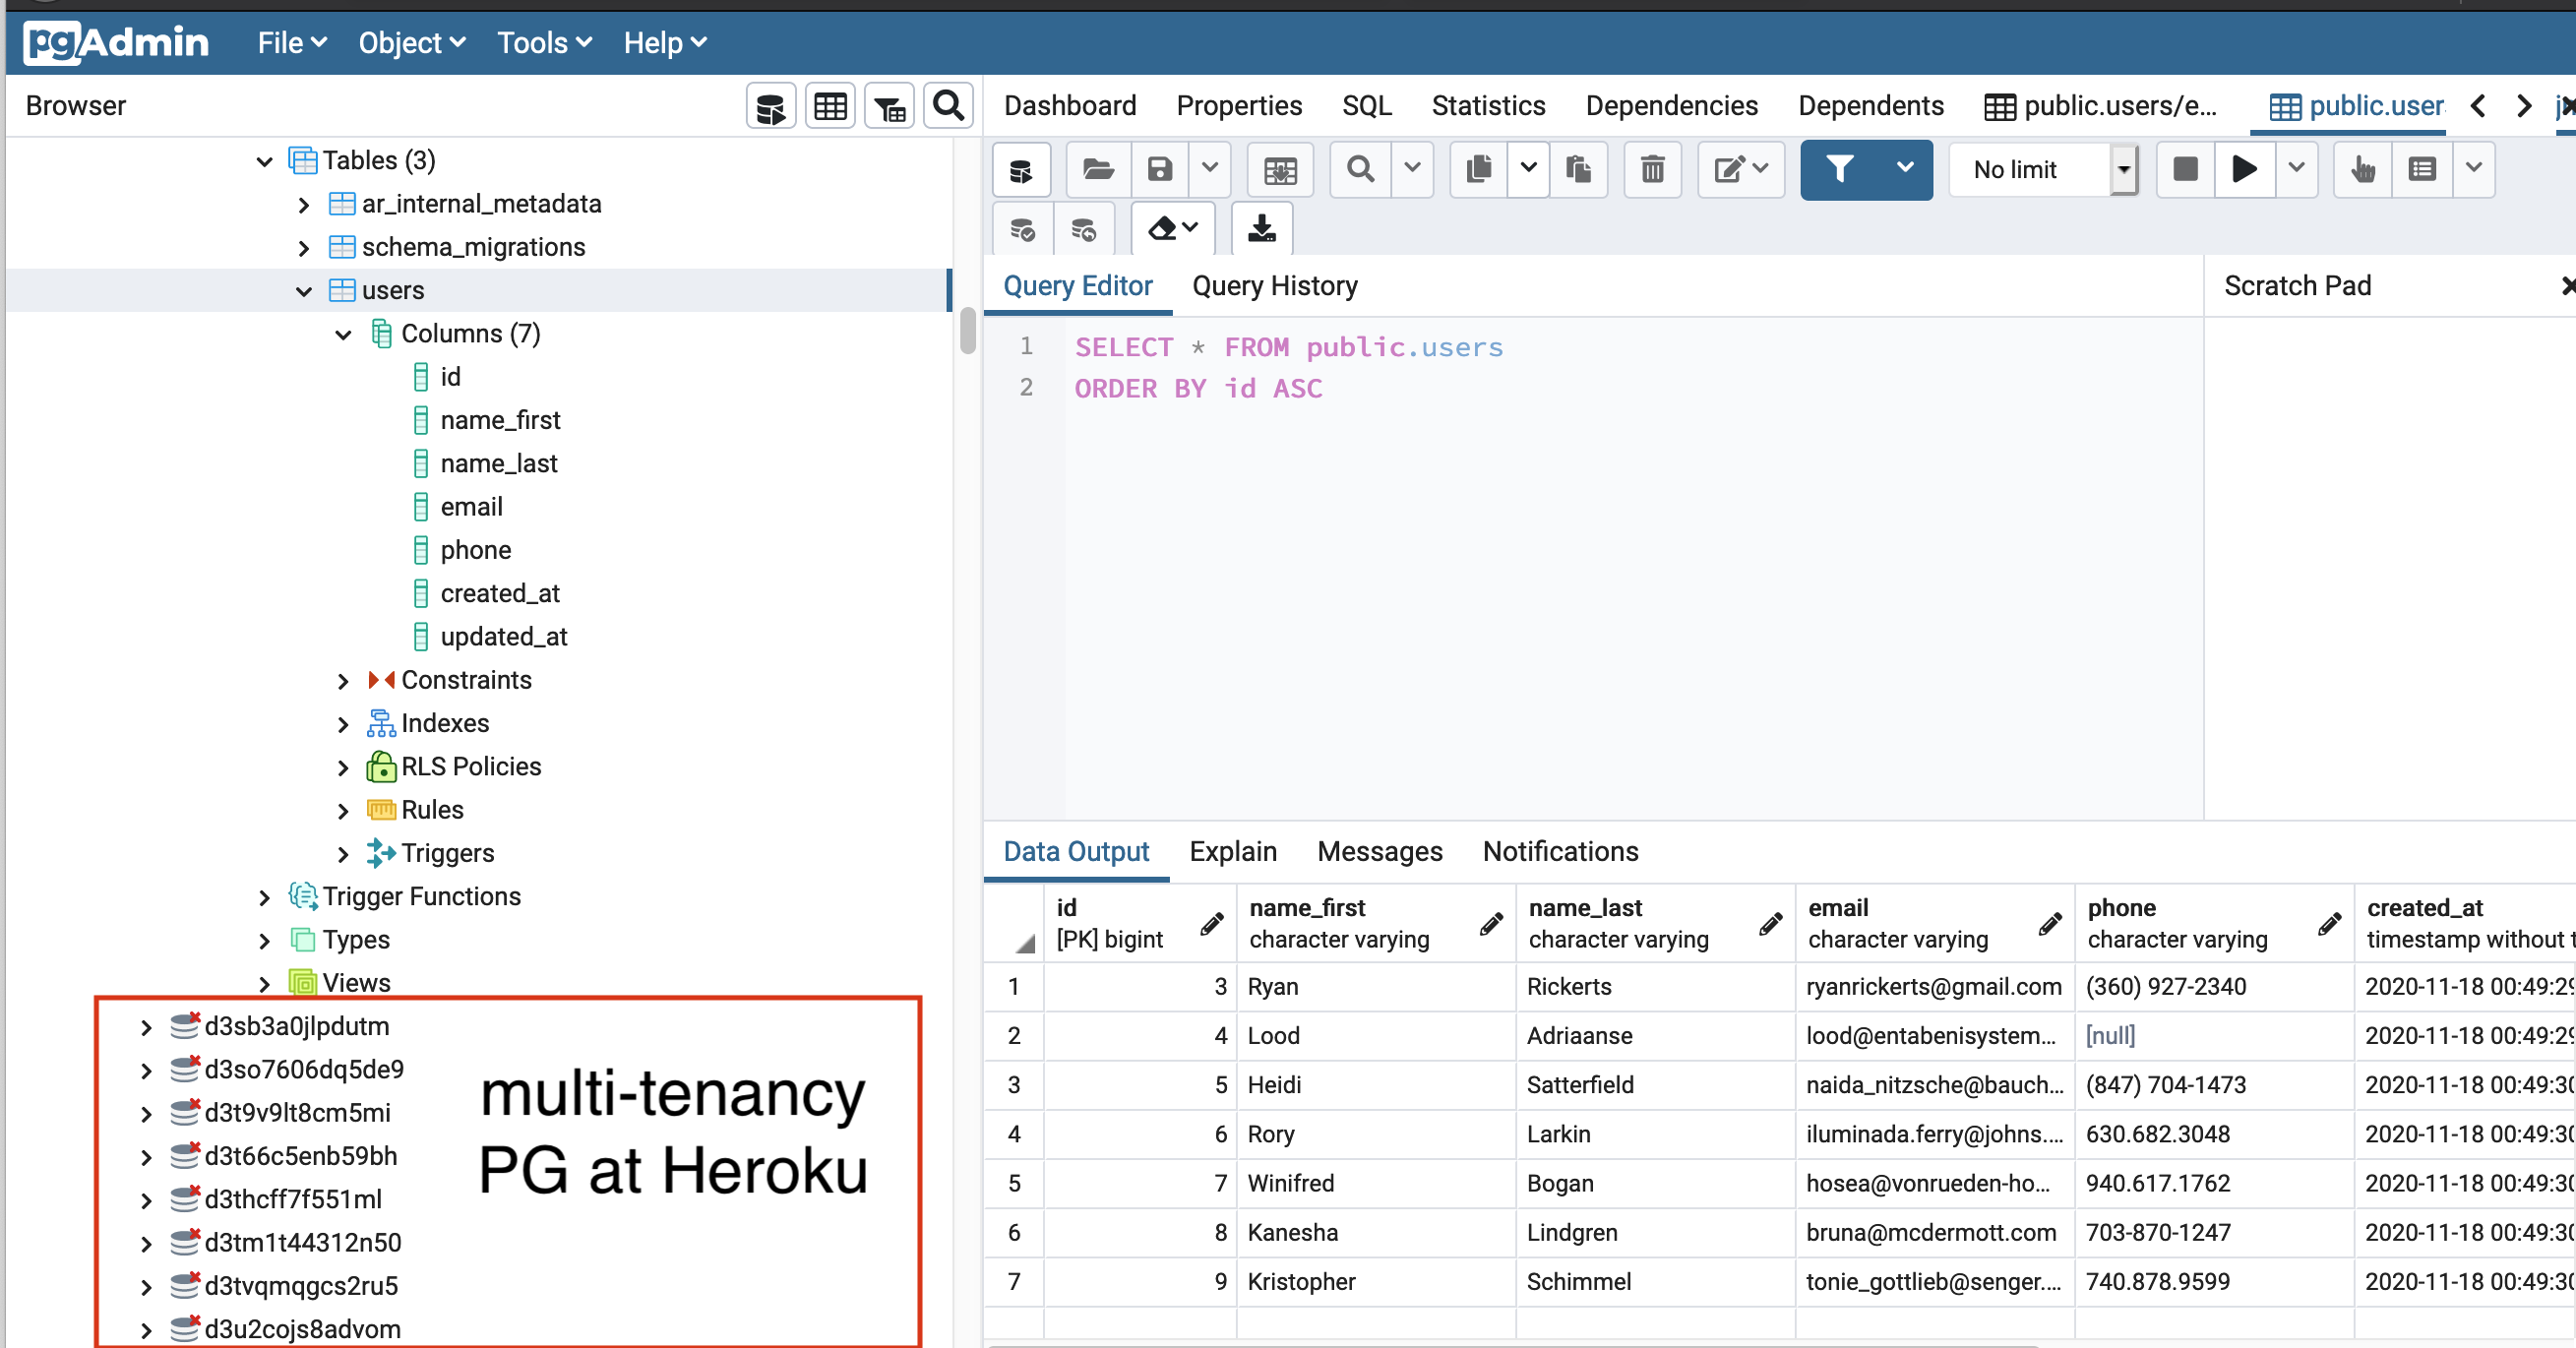
Task: Click Browser panel search objects magnifier
Action: point(947,106)
